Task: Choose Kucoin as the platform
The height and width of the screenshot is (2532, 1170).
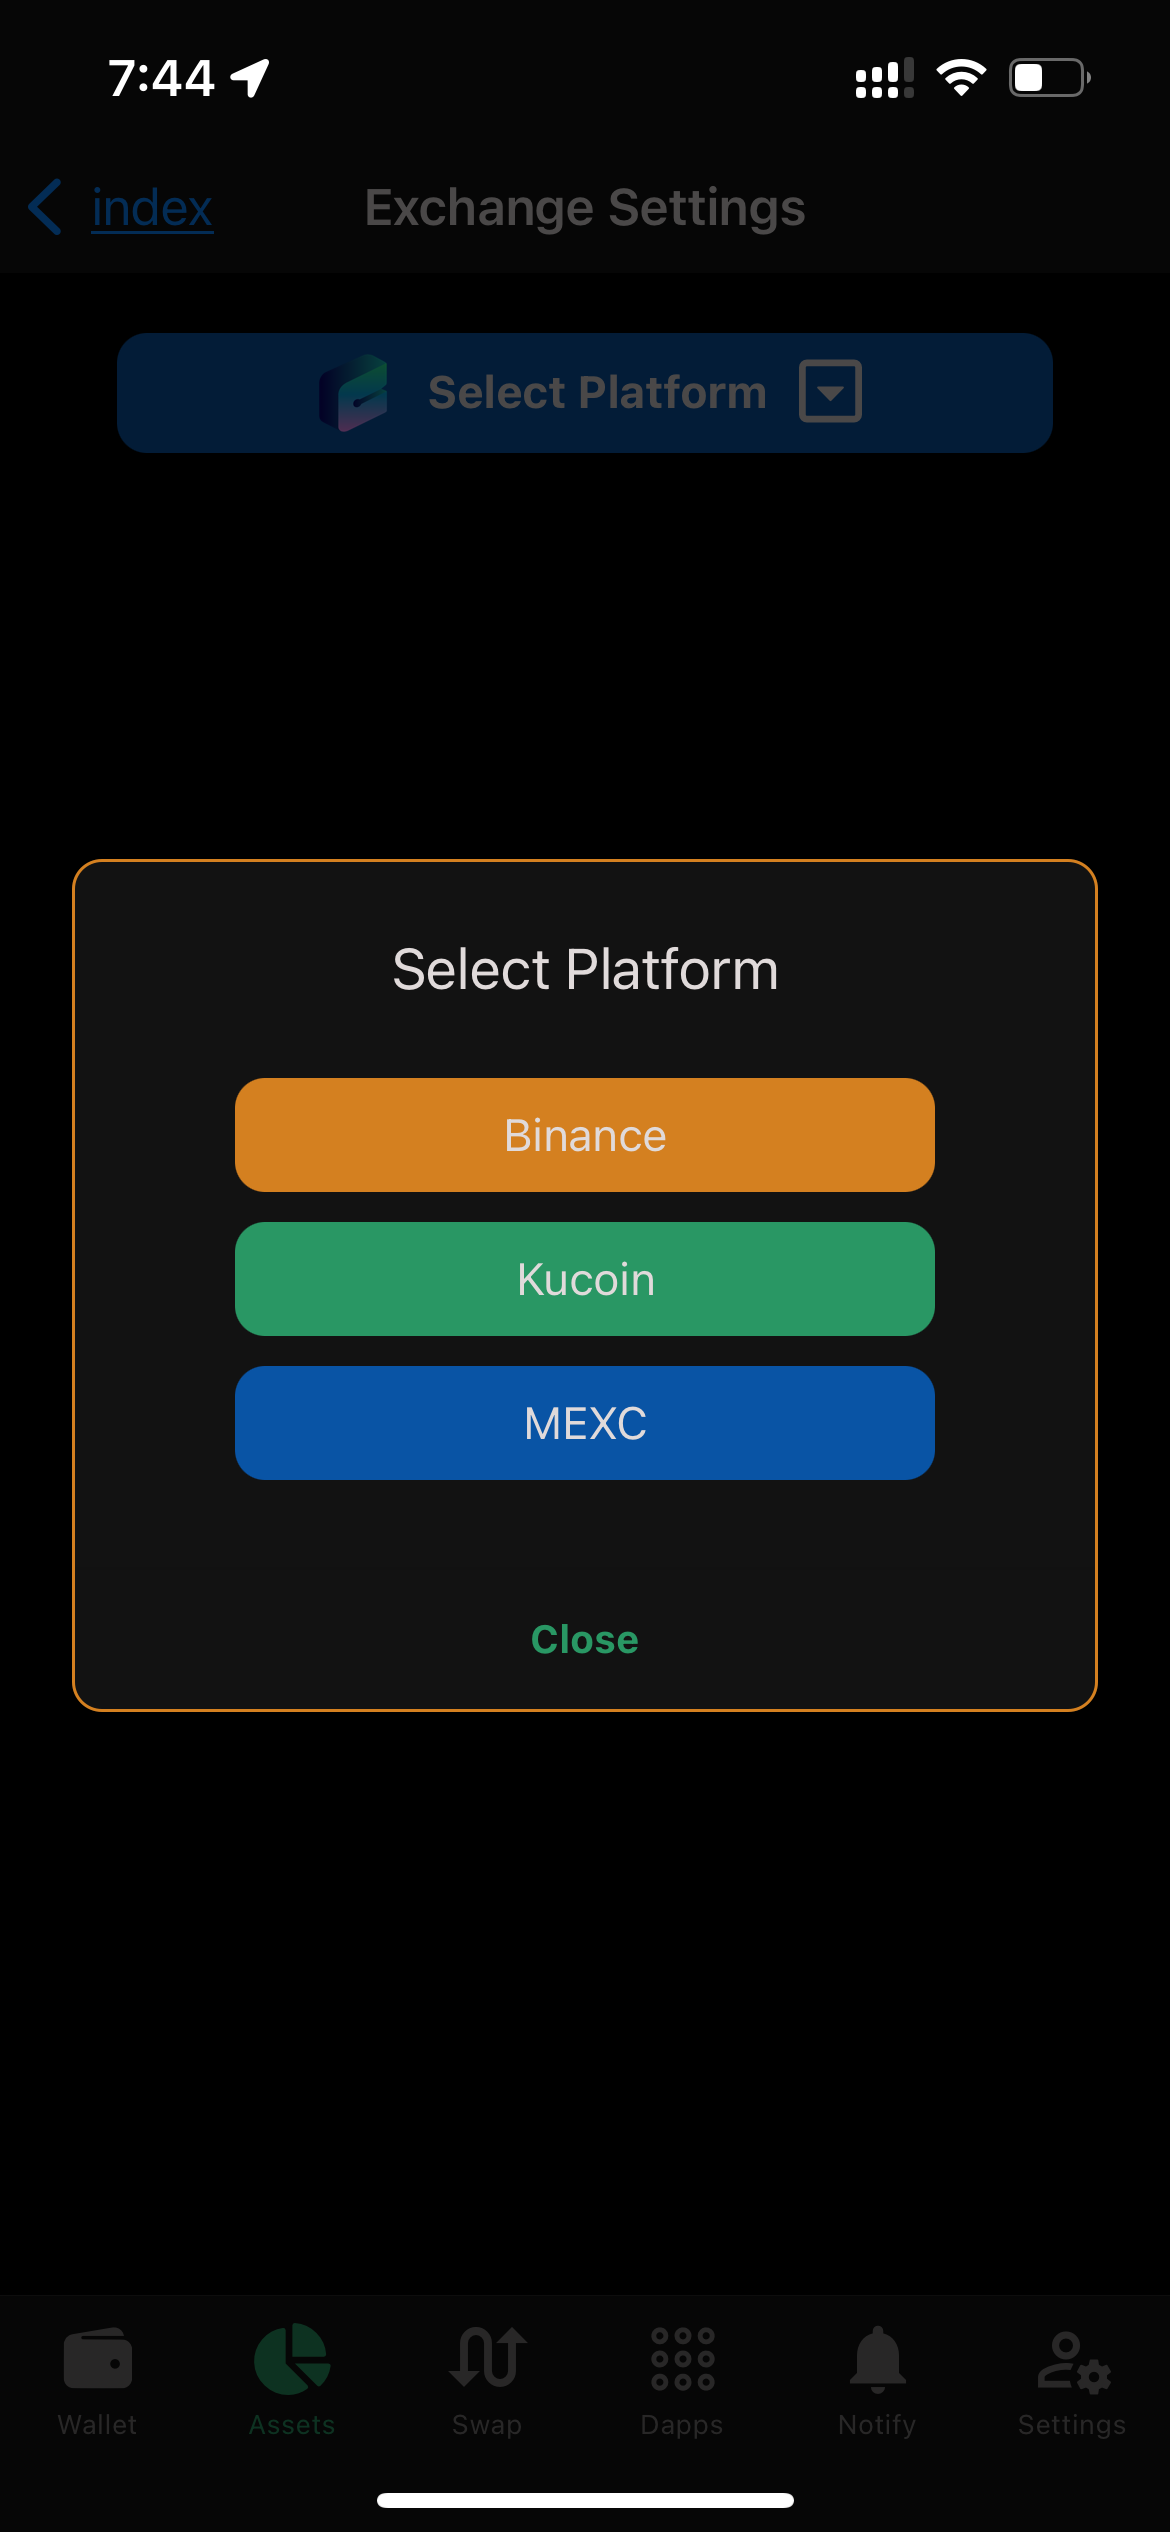Action: pyautogui.click(x=585, y=1279)
